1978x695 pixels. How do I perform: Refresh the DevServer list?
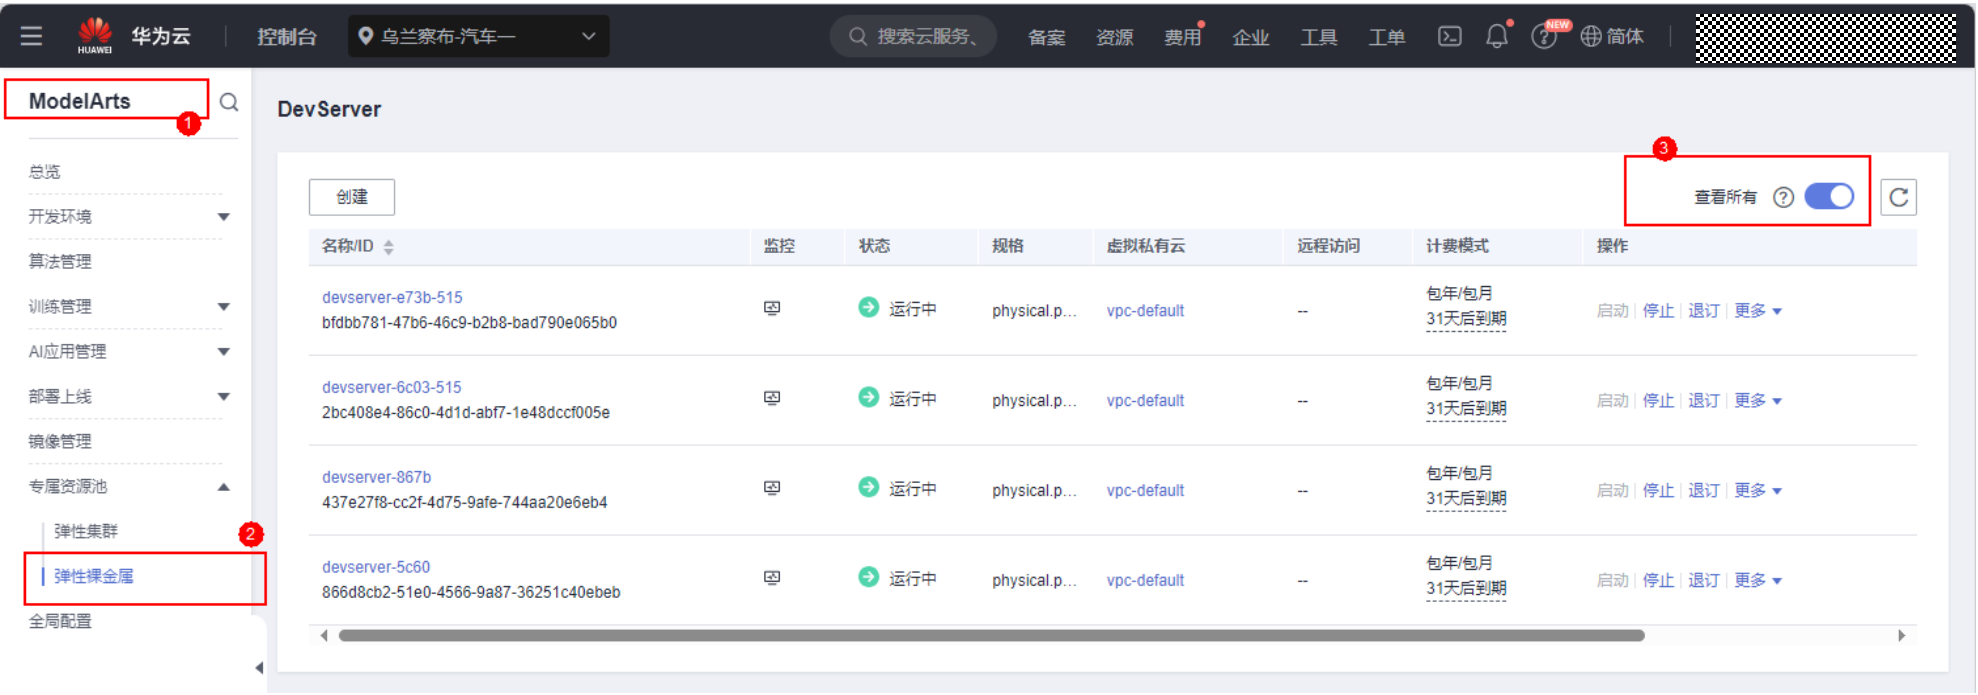1898,197
